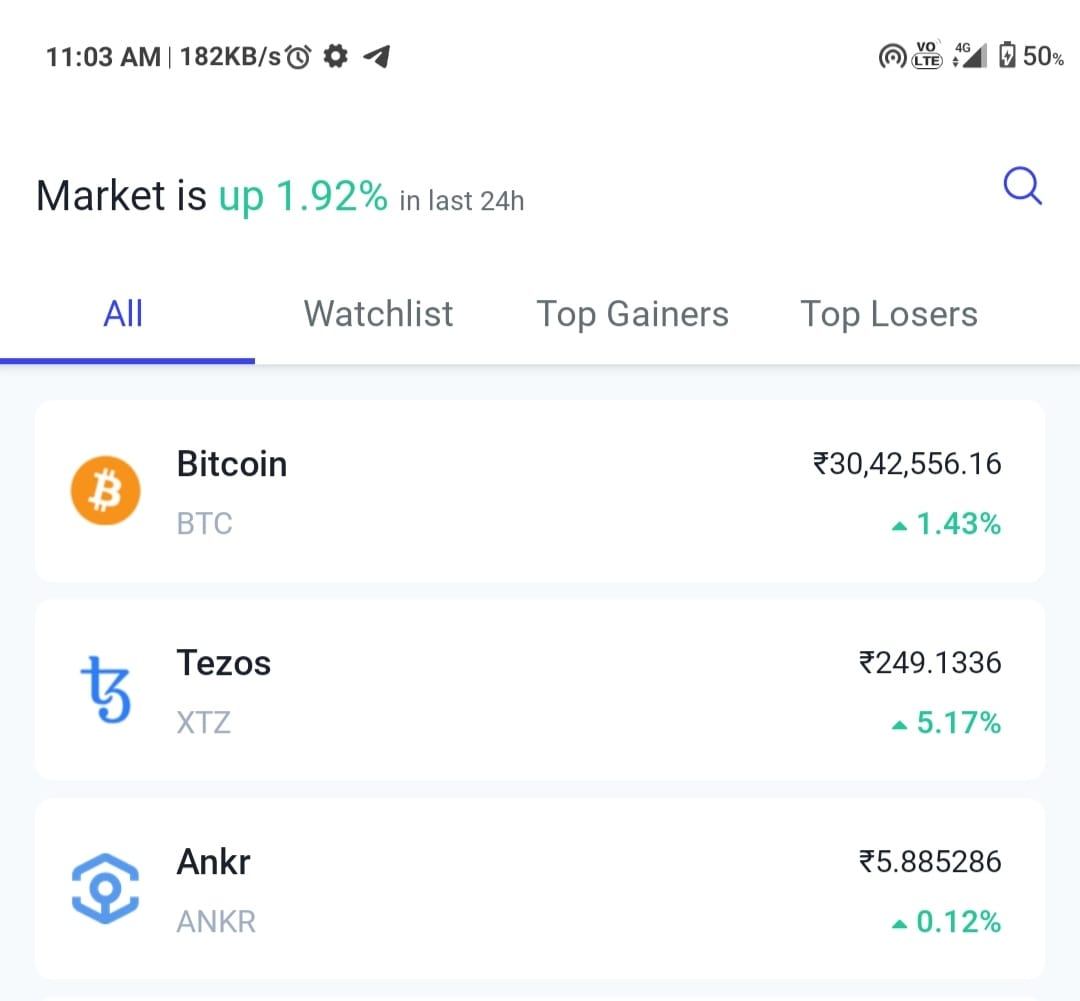
Task: Tap the Telegram paper plane icon
Action: point(376,57)
